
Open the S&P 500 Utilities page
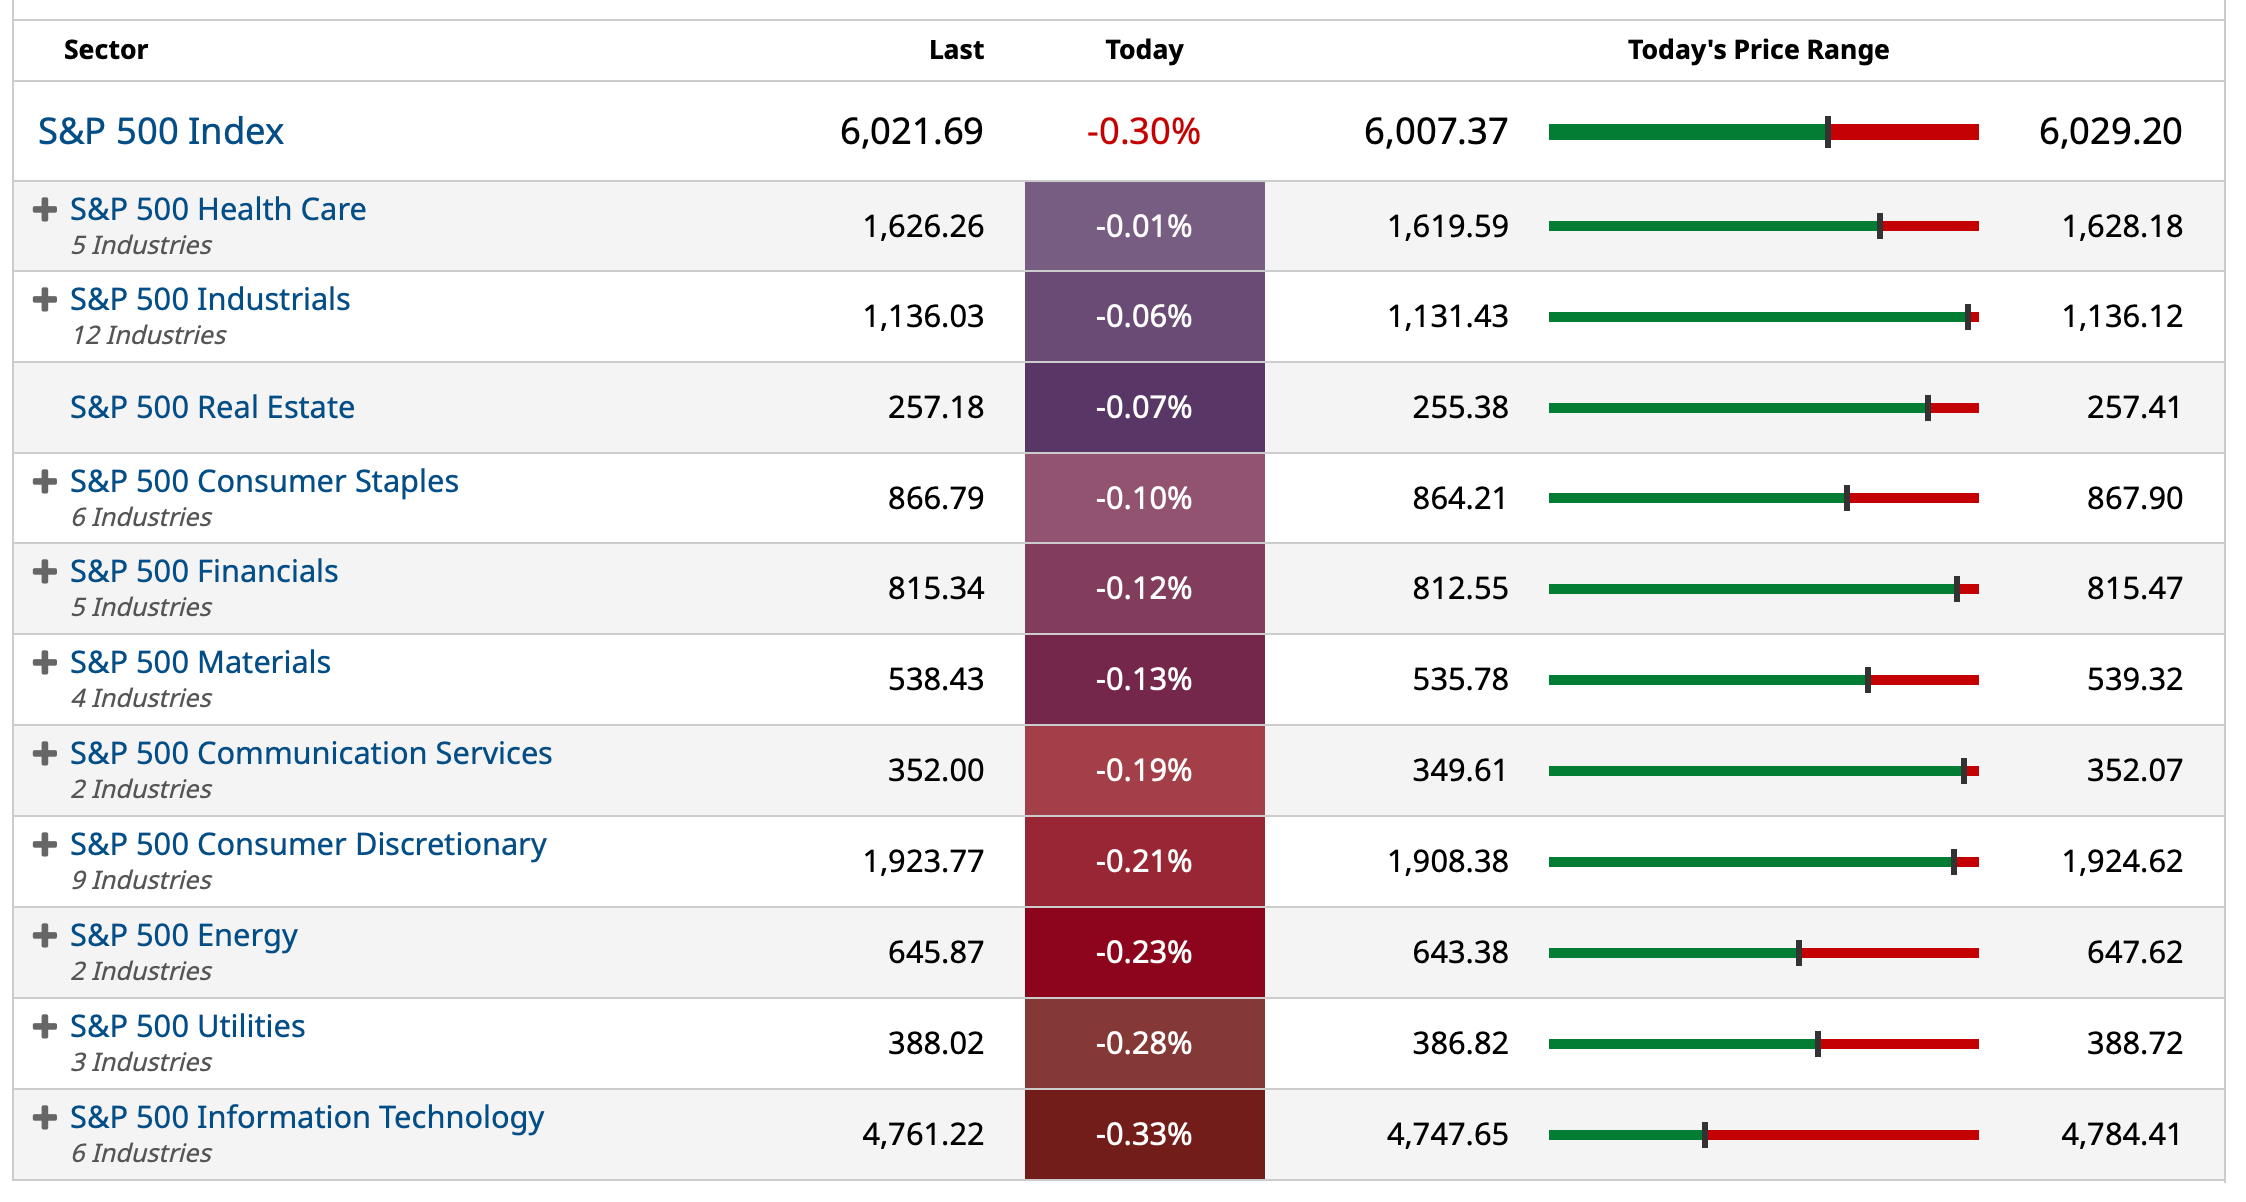point(187,1025)
